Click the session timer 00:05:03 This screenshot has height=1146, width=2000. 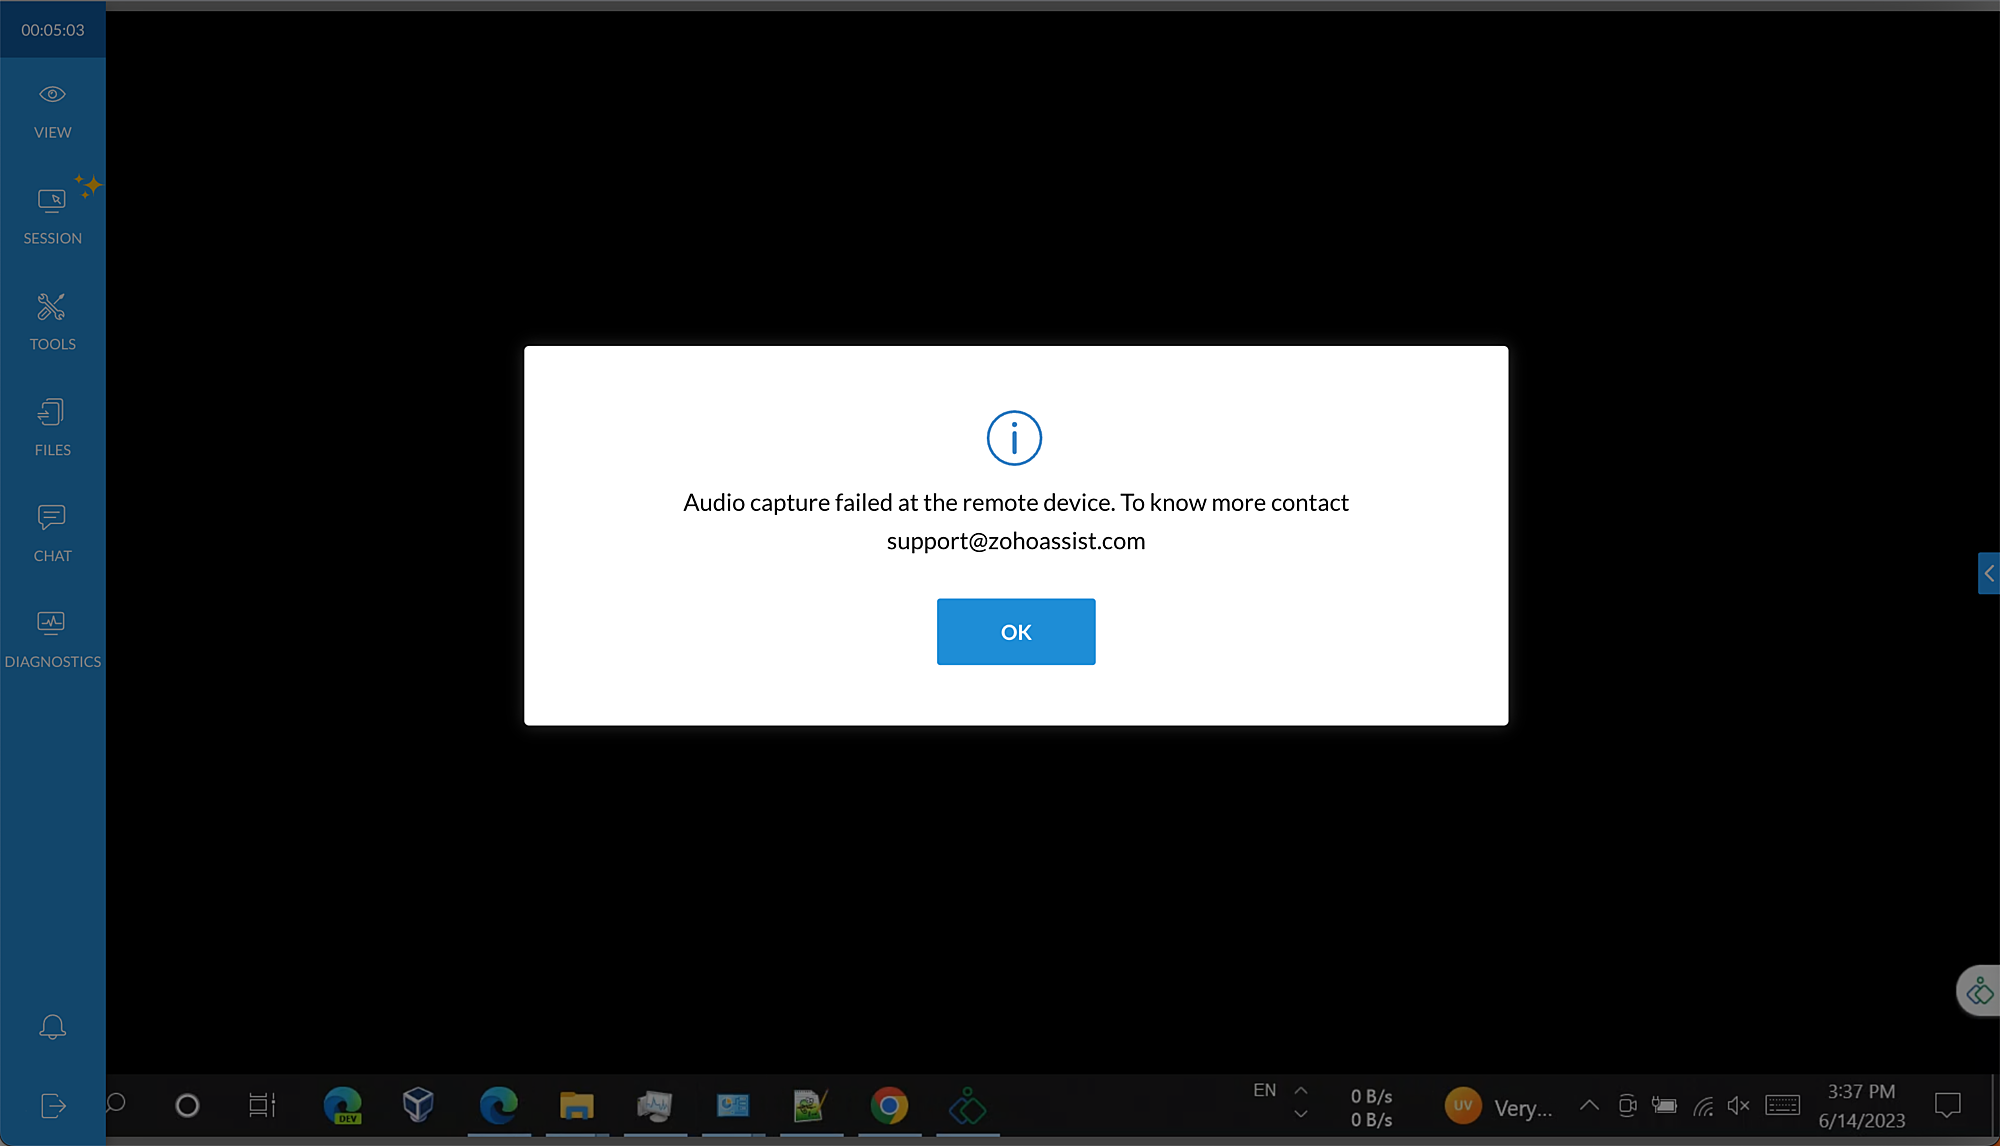point(52,30)
